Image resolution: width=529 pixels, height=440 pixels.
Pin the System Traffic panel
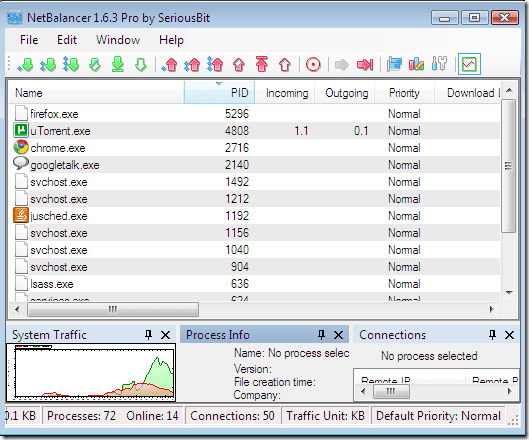[x=148, y=335]
